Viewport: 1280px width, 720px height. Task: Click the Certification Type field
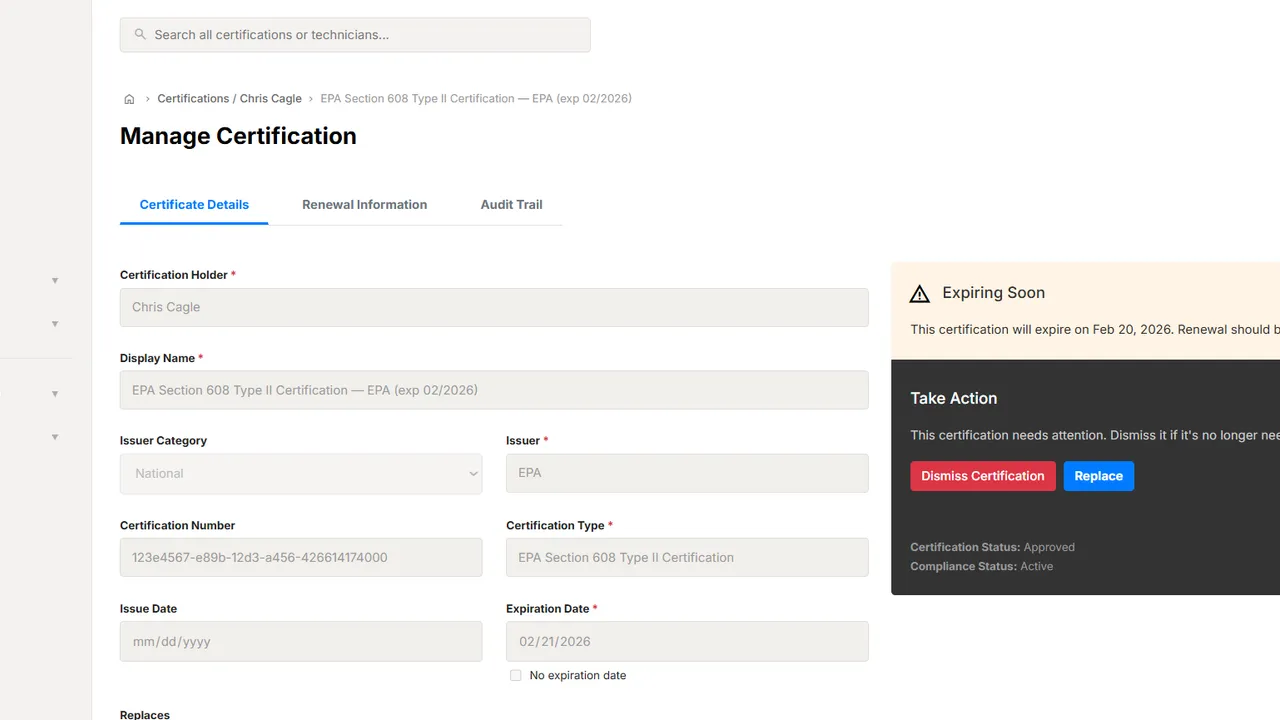(x=687, y=557)
